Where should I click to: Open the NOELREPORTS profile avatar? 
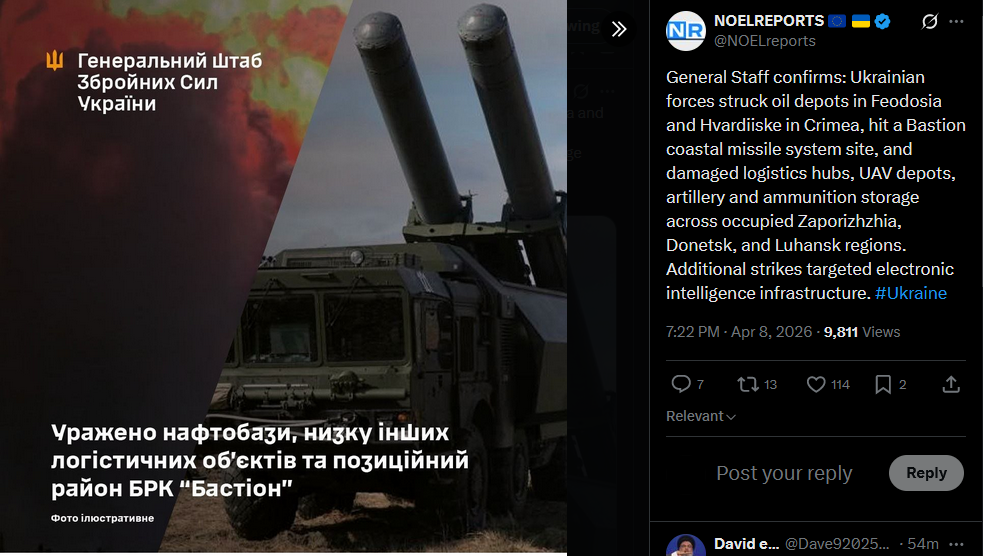686,31
